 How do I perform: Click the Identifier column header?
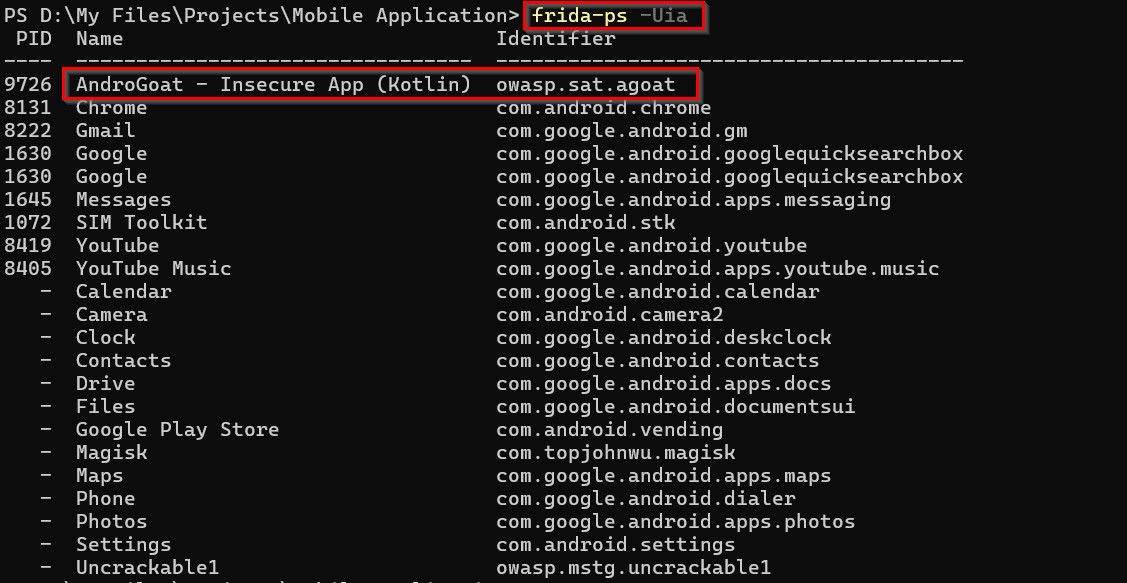[x=555, y=39]
